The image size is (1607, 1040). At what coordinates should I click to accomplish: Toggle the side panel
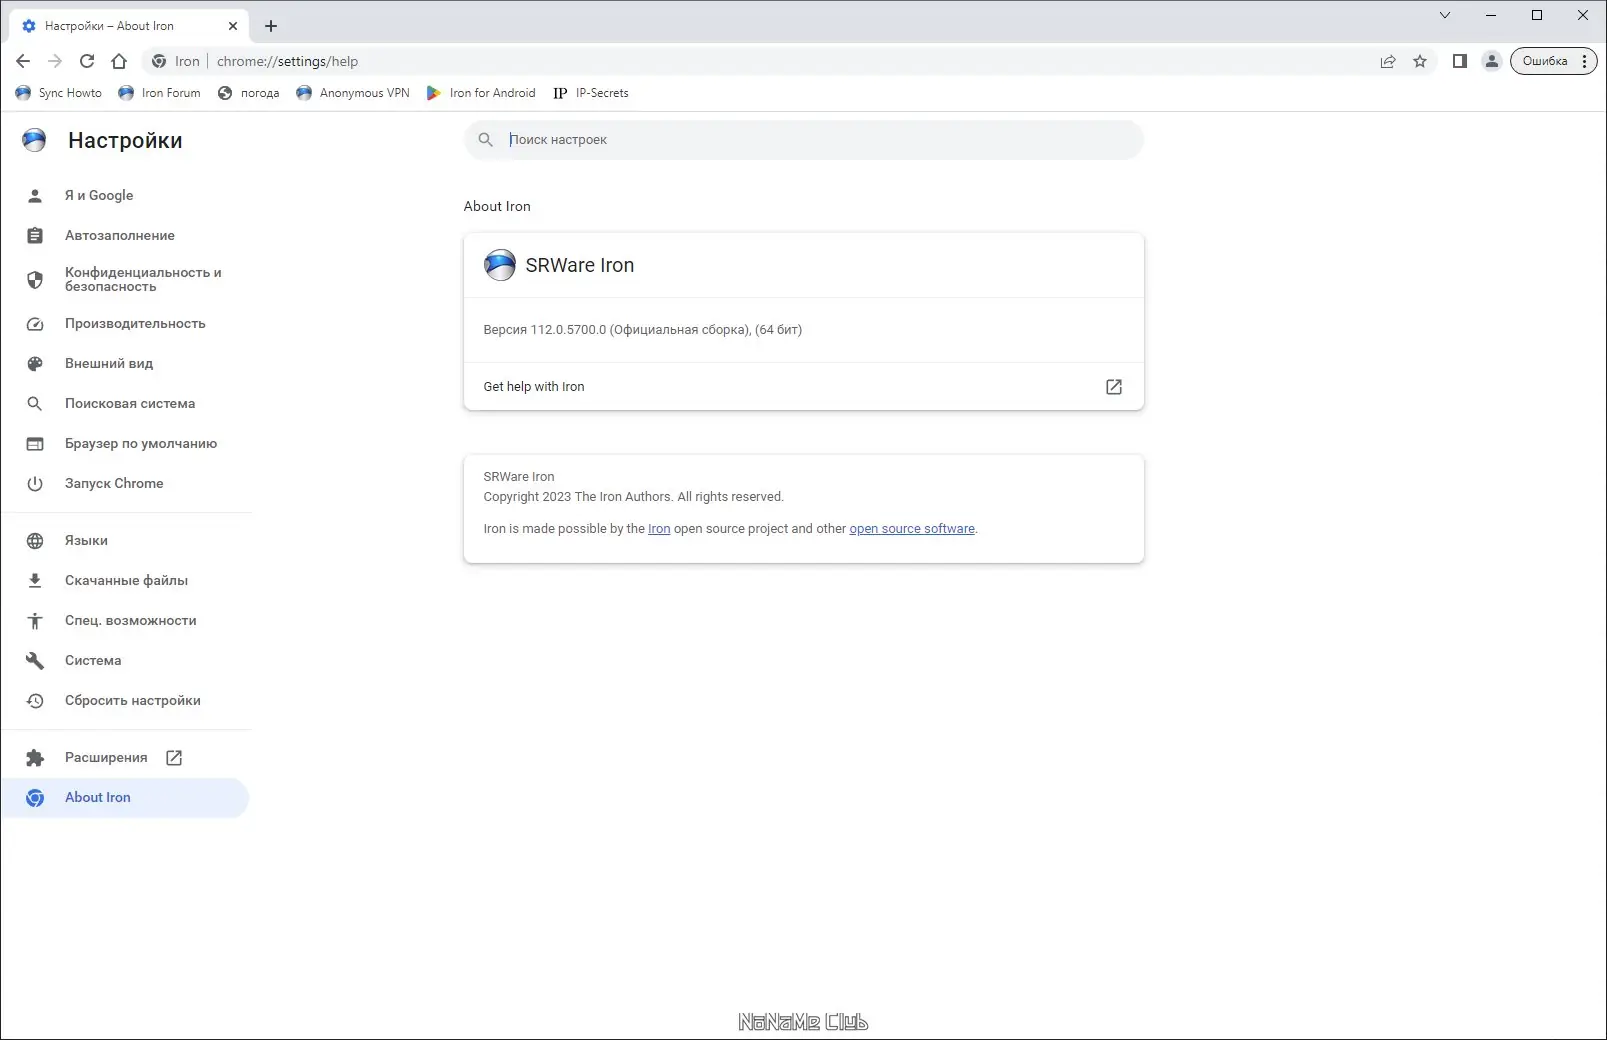coord(1458,61)
